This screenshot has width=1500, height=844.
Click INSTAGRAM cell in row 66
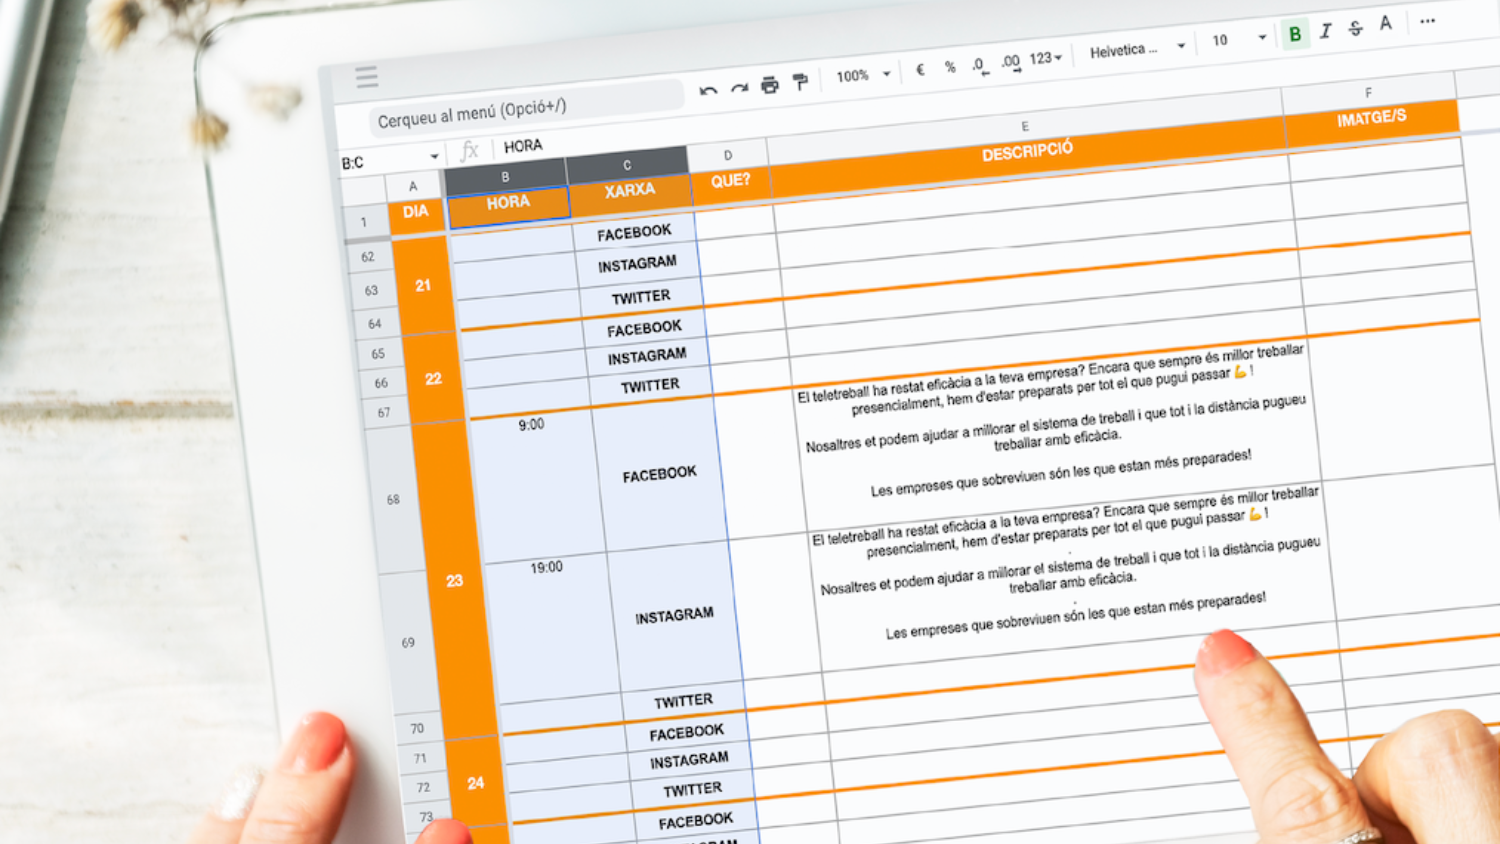(648, 356)
